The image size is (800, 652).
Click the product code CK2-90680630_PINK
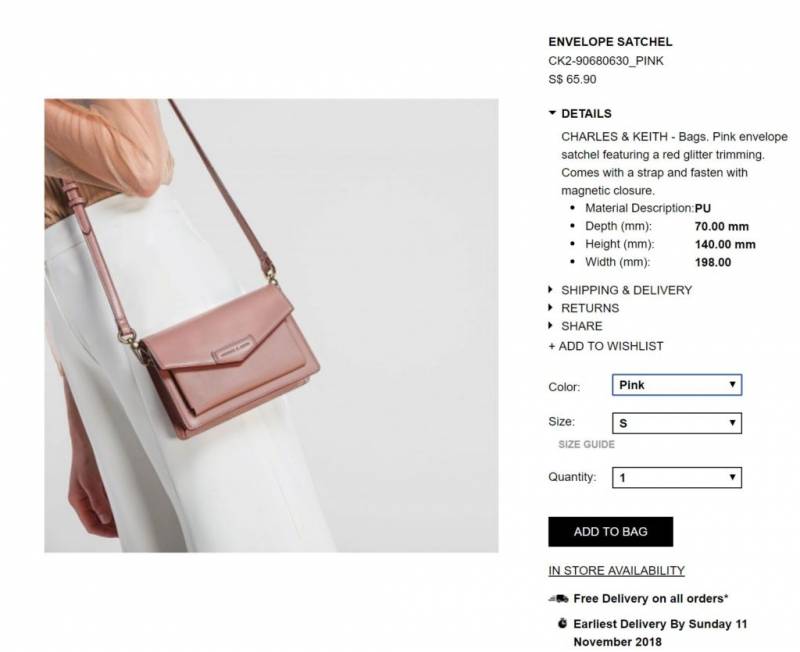coord(606,61)
